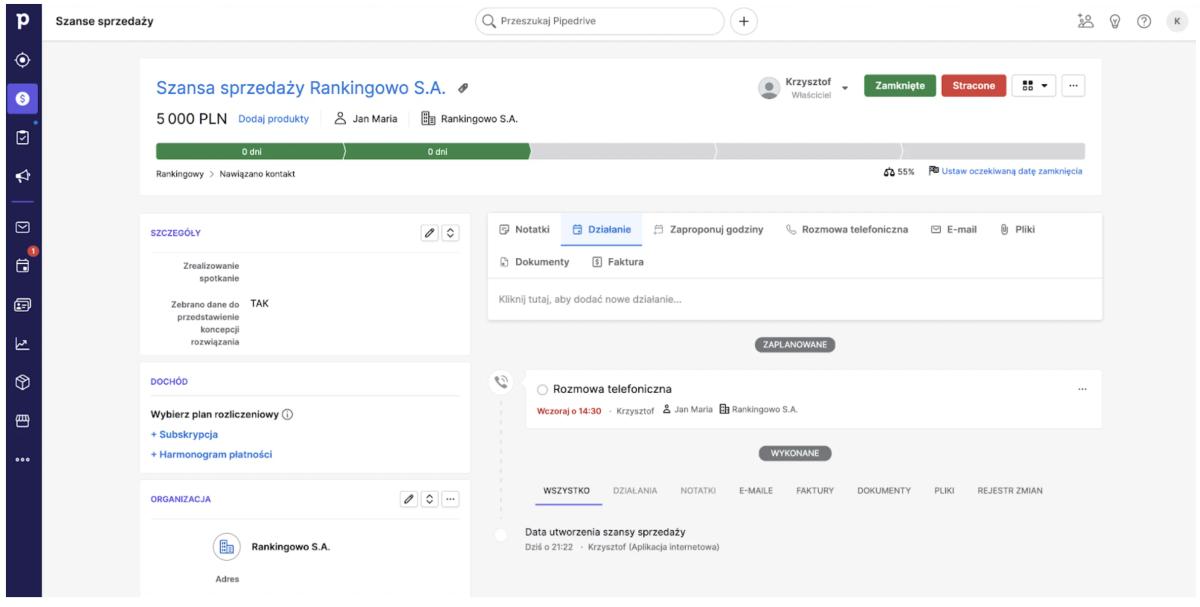Open Products cube icon in sidebar
Viewport: 1200px width, 607px height.
pos(20,382)
